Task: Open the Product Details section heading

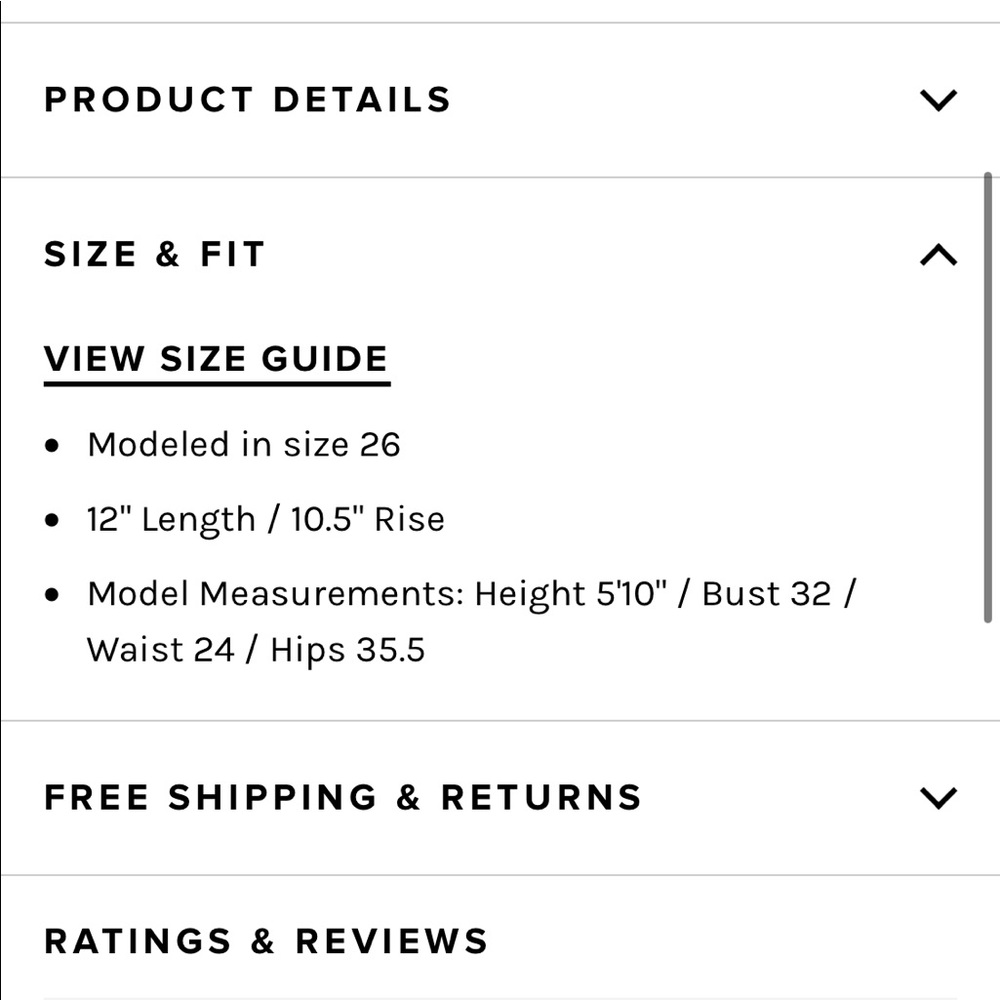Action: (x=248, y=100)
